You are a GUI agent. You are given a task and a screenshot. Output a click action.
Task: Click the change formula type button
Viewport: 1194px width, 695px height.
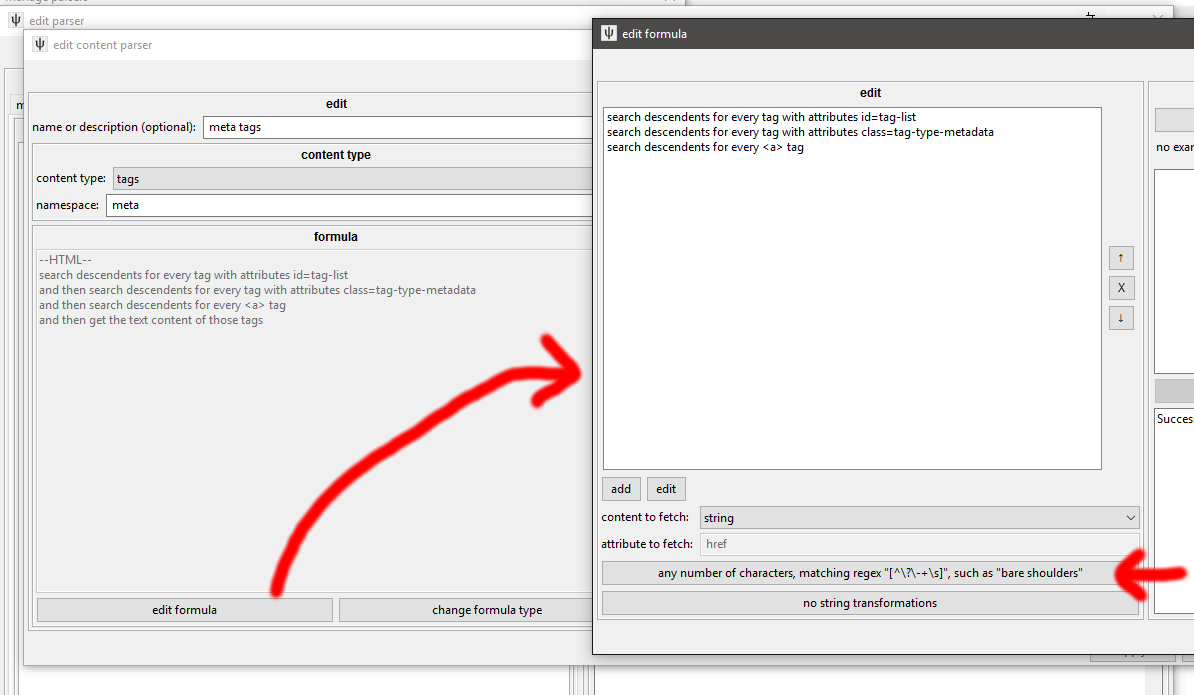466,610
